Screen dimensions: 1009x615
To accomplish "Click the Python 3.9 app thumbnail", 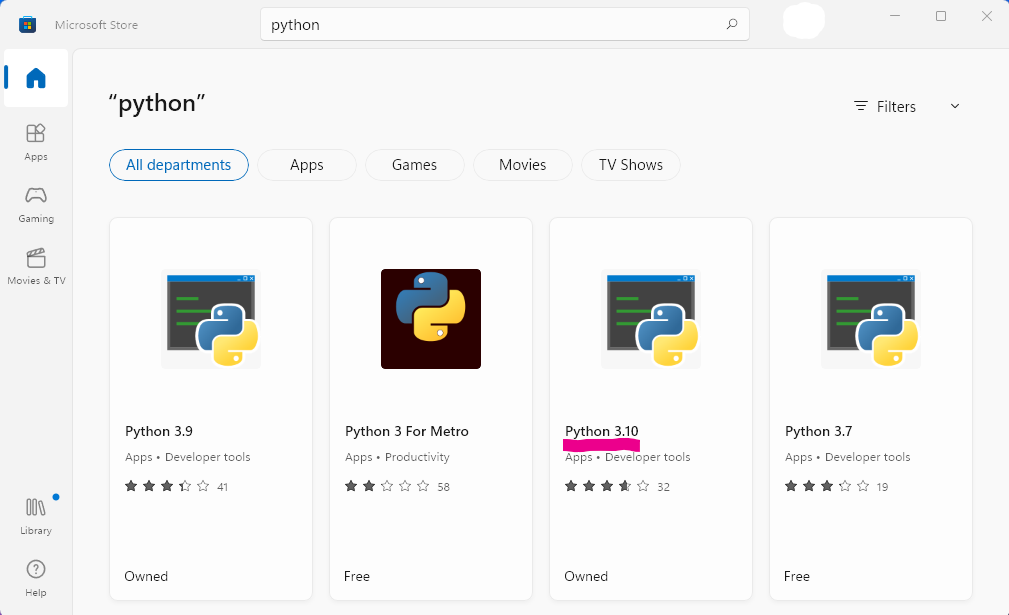I will (210, 318).
